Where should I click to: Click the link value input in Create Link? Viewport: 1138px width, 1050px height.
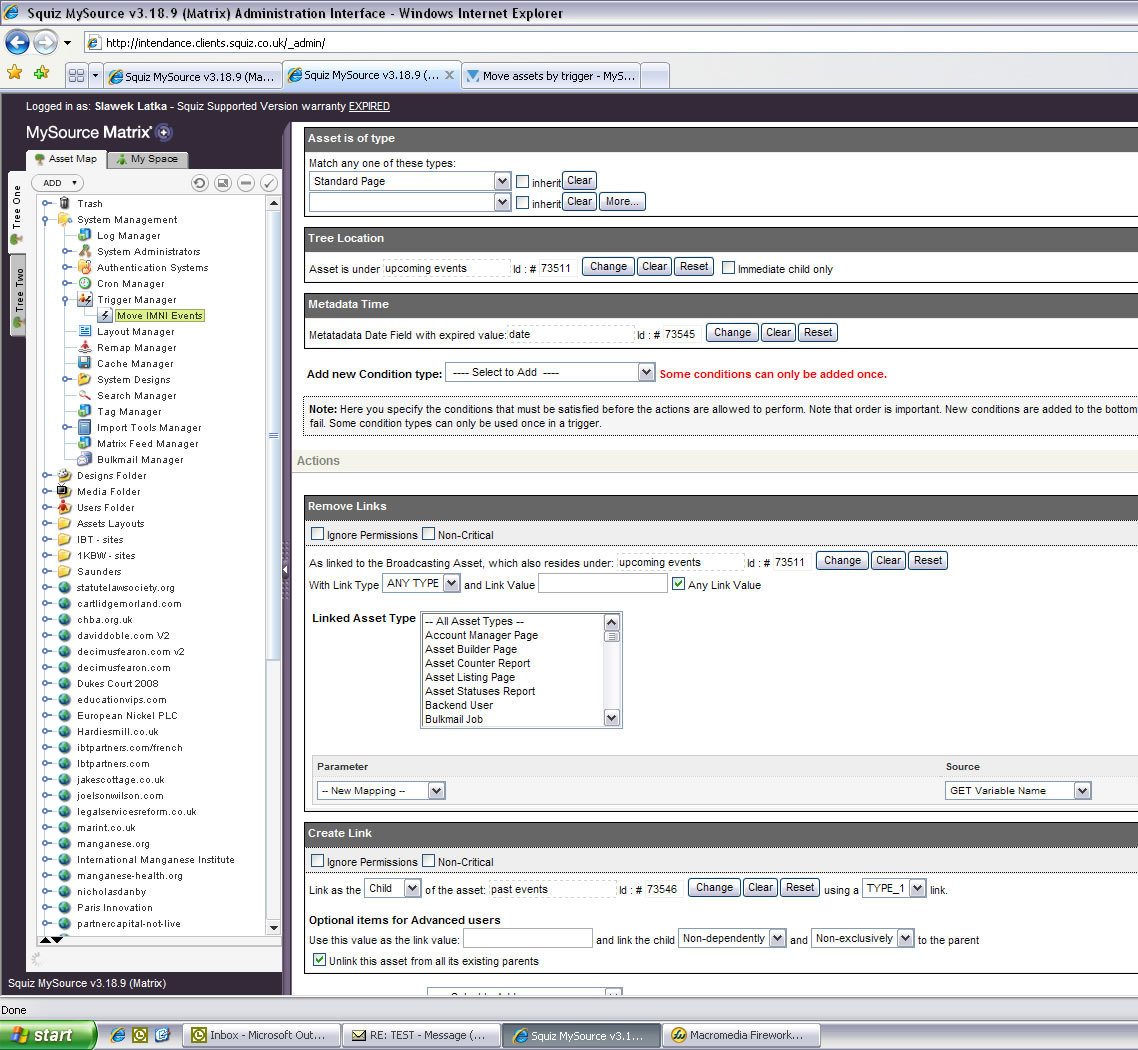click(x=528, y=938)
